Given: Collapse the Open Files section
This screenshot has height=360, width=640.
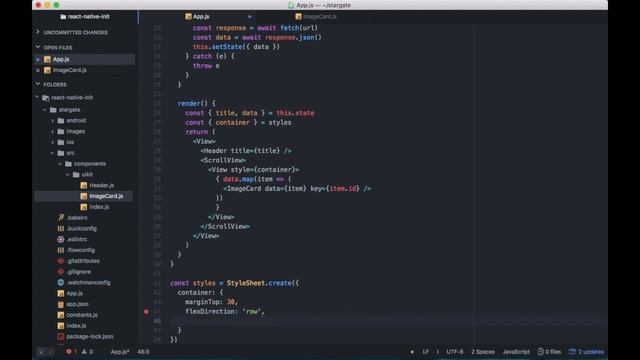Looking at the screenshot, I should coord(38,47).
